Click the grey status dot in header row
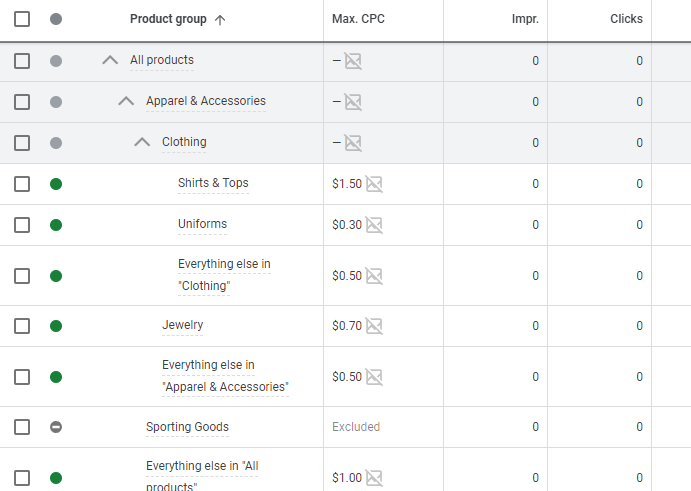 coord(56,19)
